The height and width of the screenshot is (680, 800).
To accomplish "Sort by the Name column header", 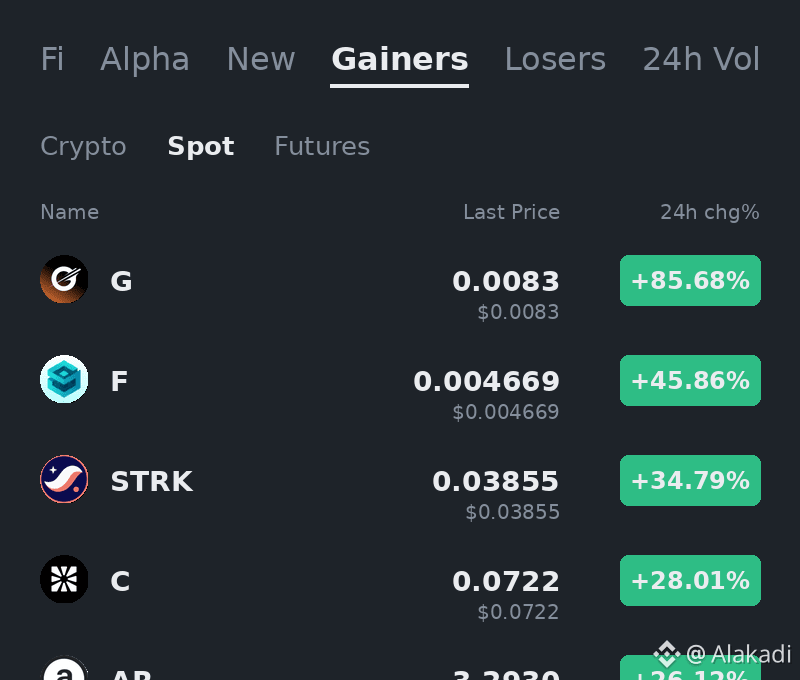I will coord(70,212).
